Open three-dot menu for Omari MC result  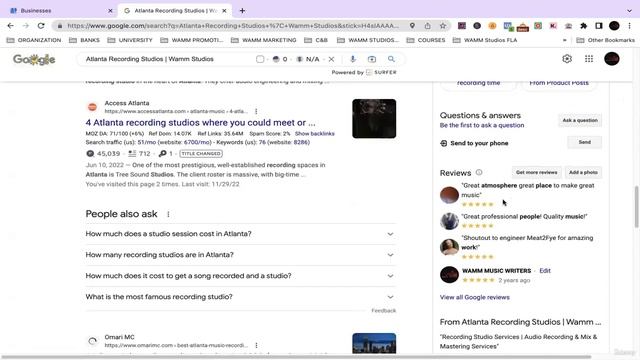(x=256, y=345)
